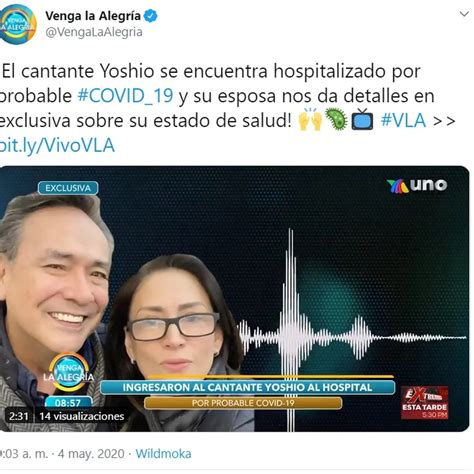Open the tweet options chevron menu
Screen dimensions: 474x474
(x=464, y=14)
